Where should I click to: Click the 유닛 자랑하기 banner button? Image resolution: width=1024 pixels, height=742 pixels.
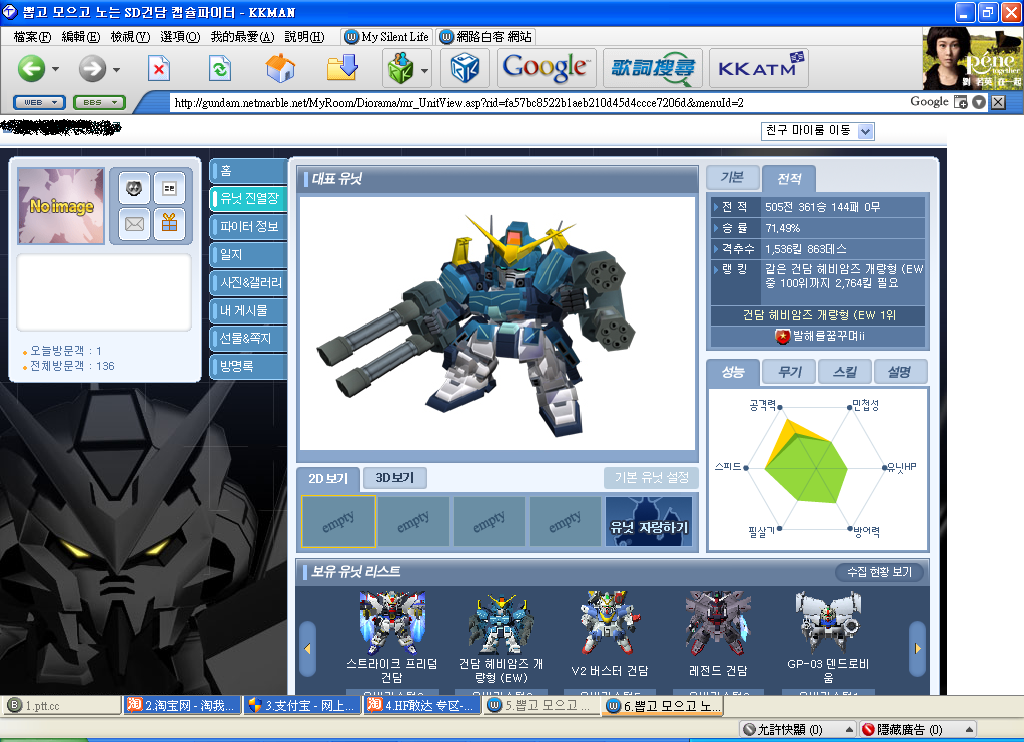[x=649, y=521]
